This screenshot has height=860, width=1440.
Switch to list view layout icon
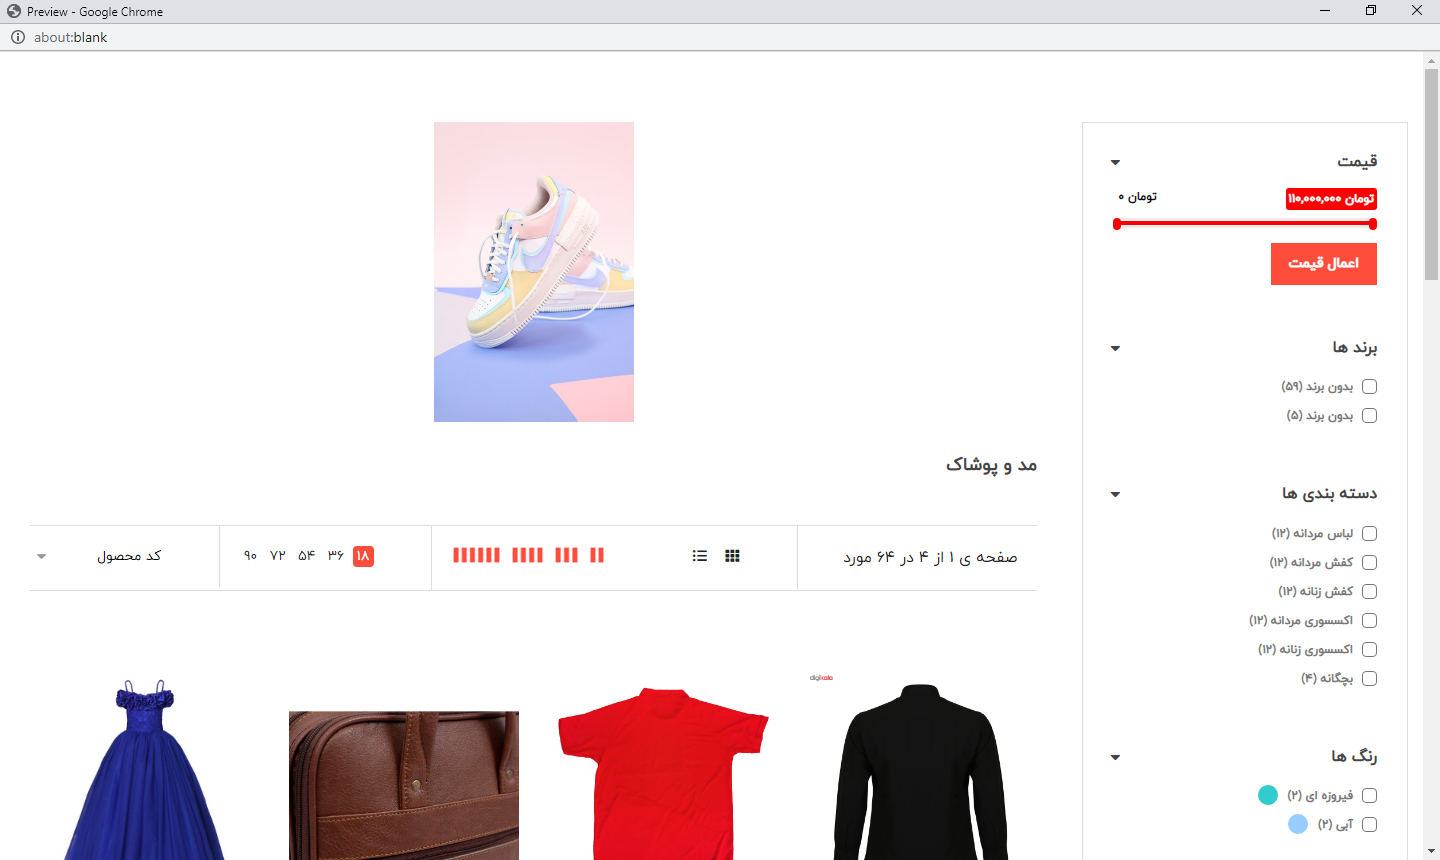coord(700,556)
